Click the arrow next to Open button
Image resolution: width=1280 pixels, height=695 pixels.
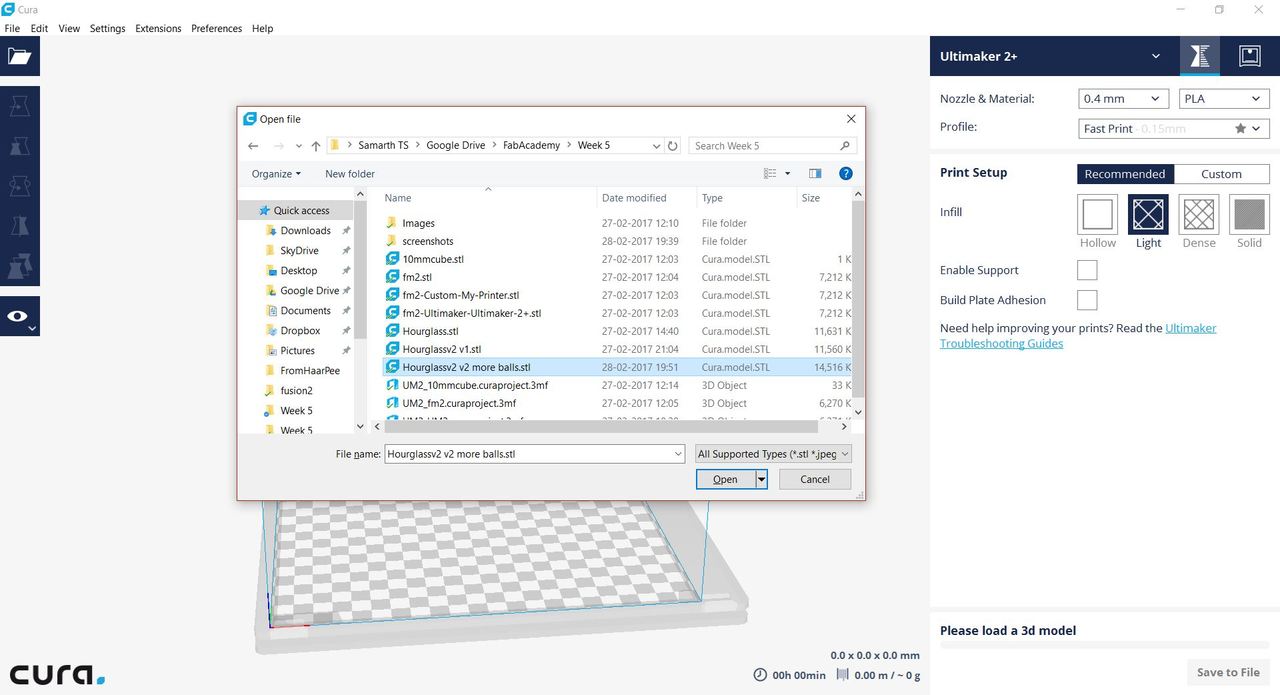[x=762, y=480]
